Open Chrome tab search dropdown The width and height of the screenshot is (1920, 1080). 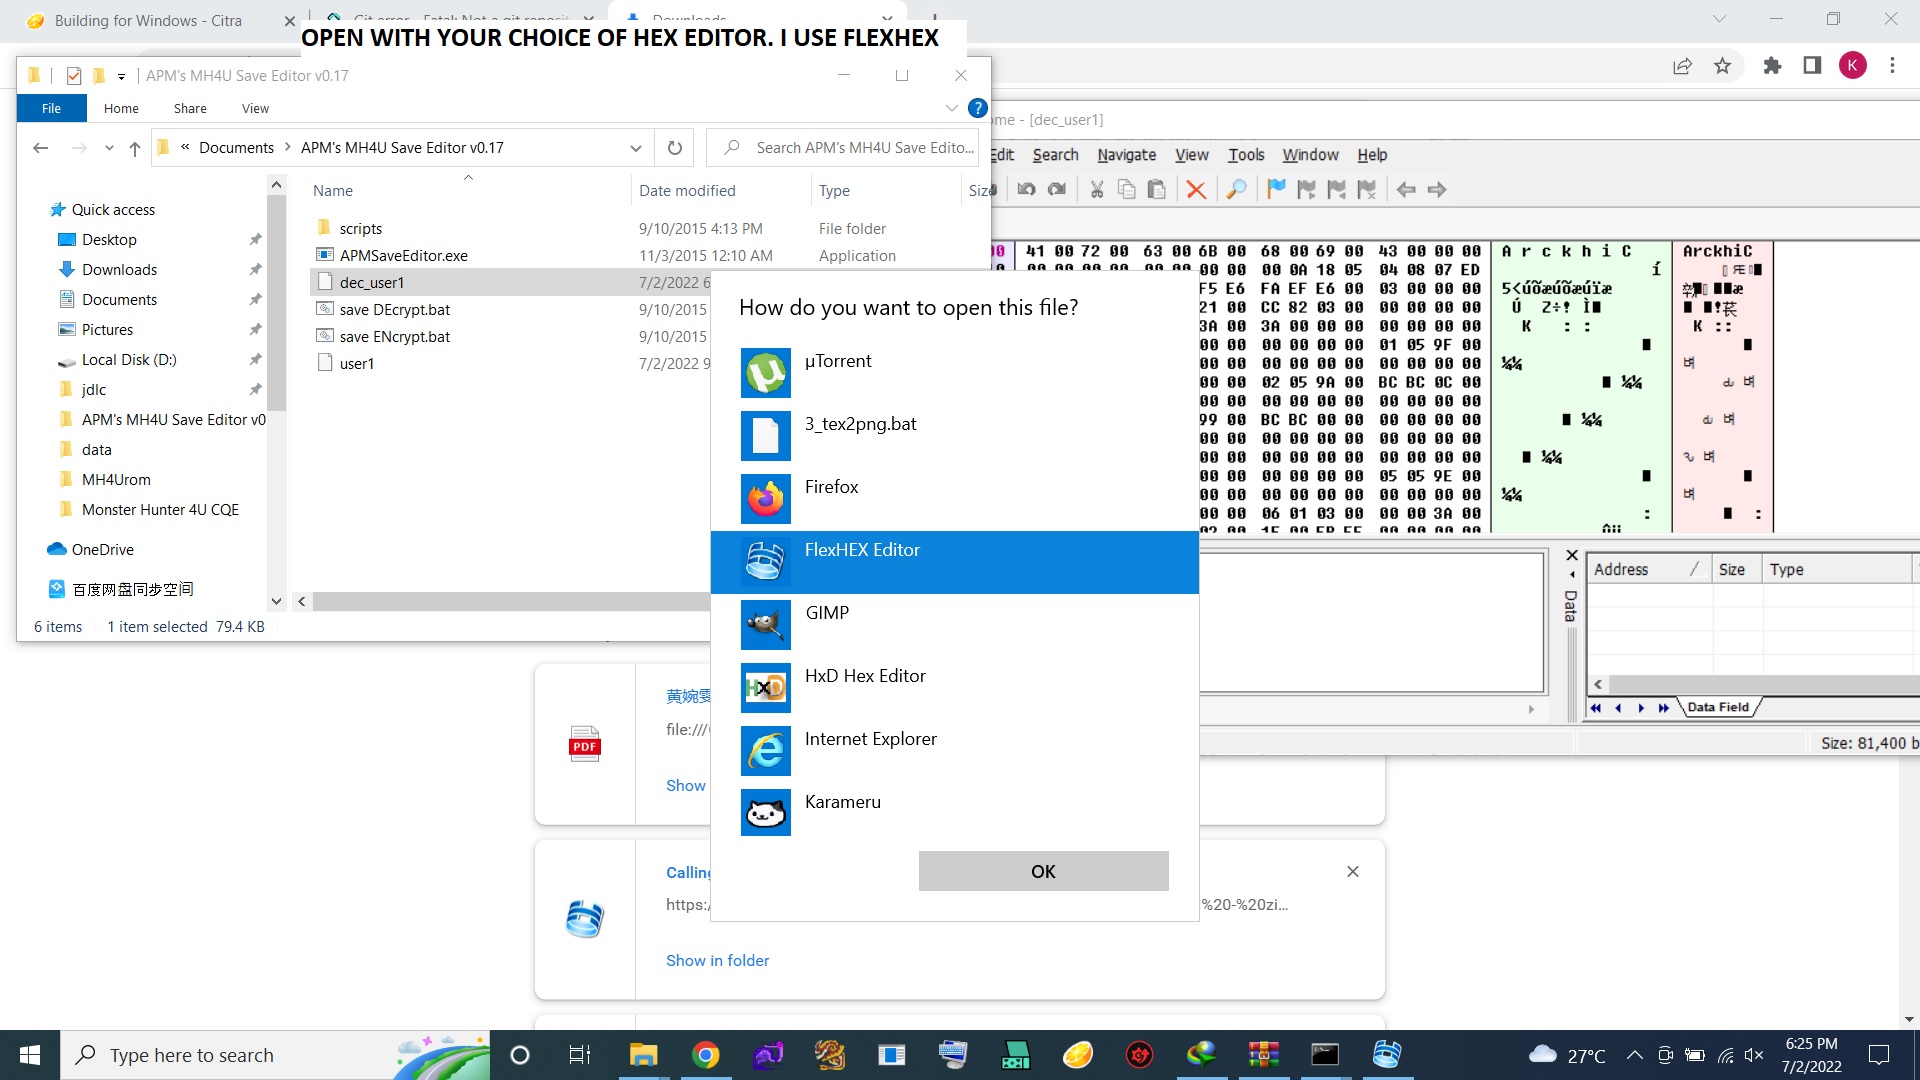(x=1719, y=19)
